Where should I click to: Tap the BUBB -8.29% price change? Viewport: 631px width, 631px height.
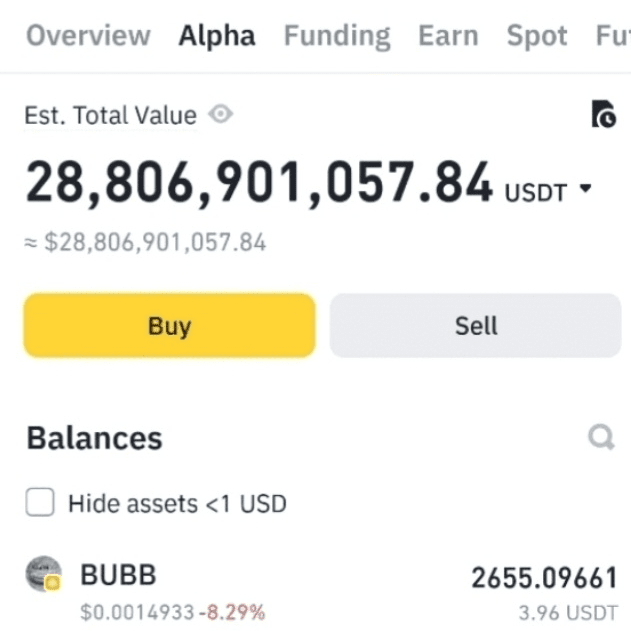pyautogui.click(x=232, y=612)
